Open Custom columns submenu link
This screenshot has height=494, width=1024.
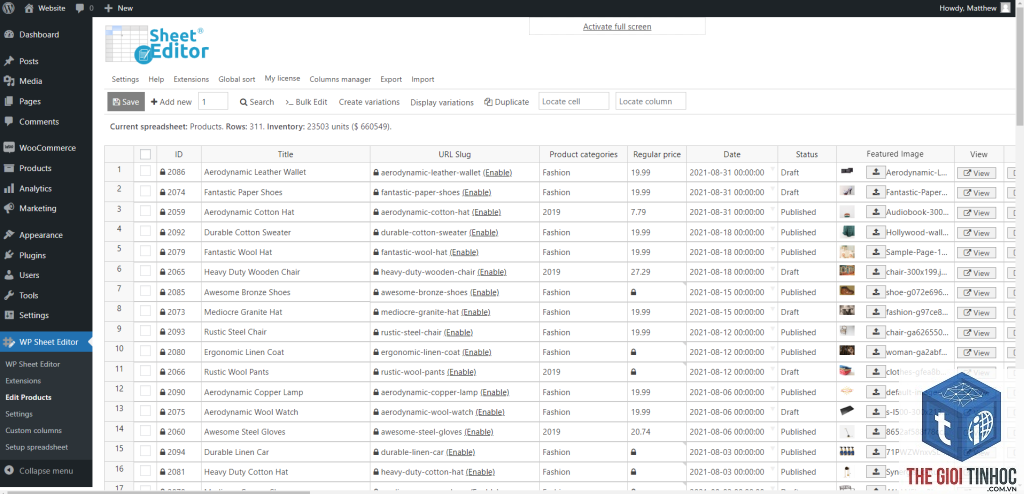coord(33,431)
